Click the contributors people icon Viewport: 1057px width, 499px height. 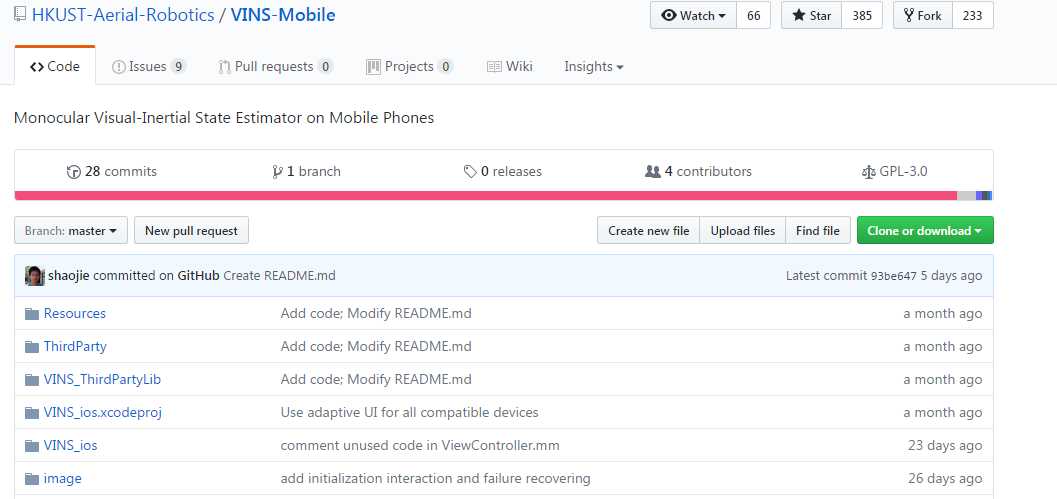(x=653, y=172)
